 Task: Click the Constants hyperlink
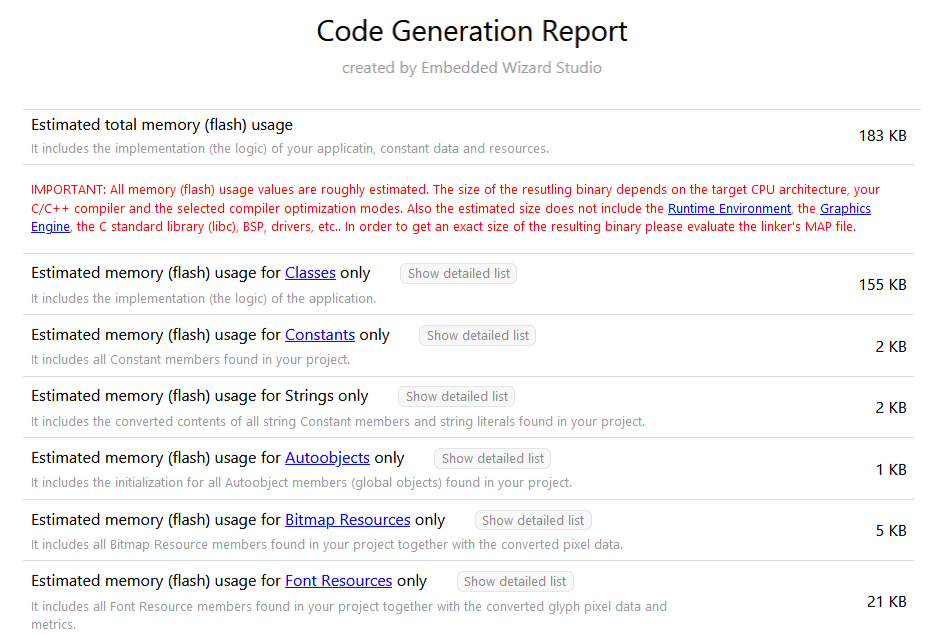320,335
